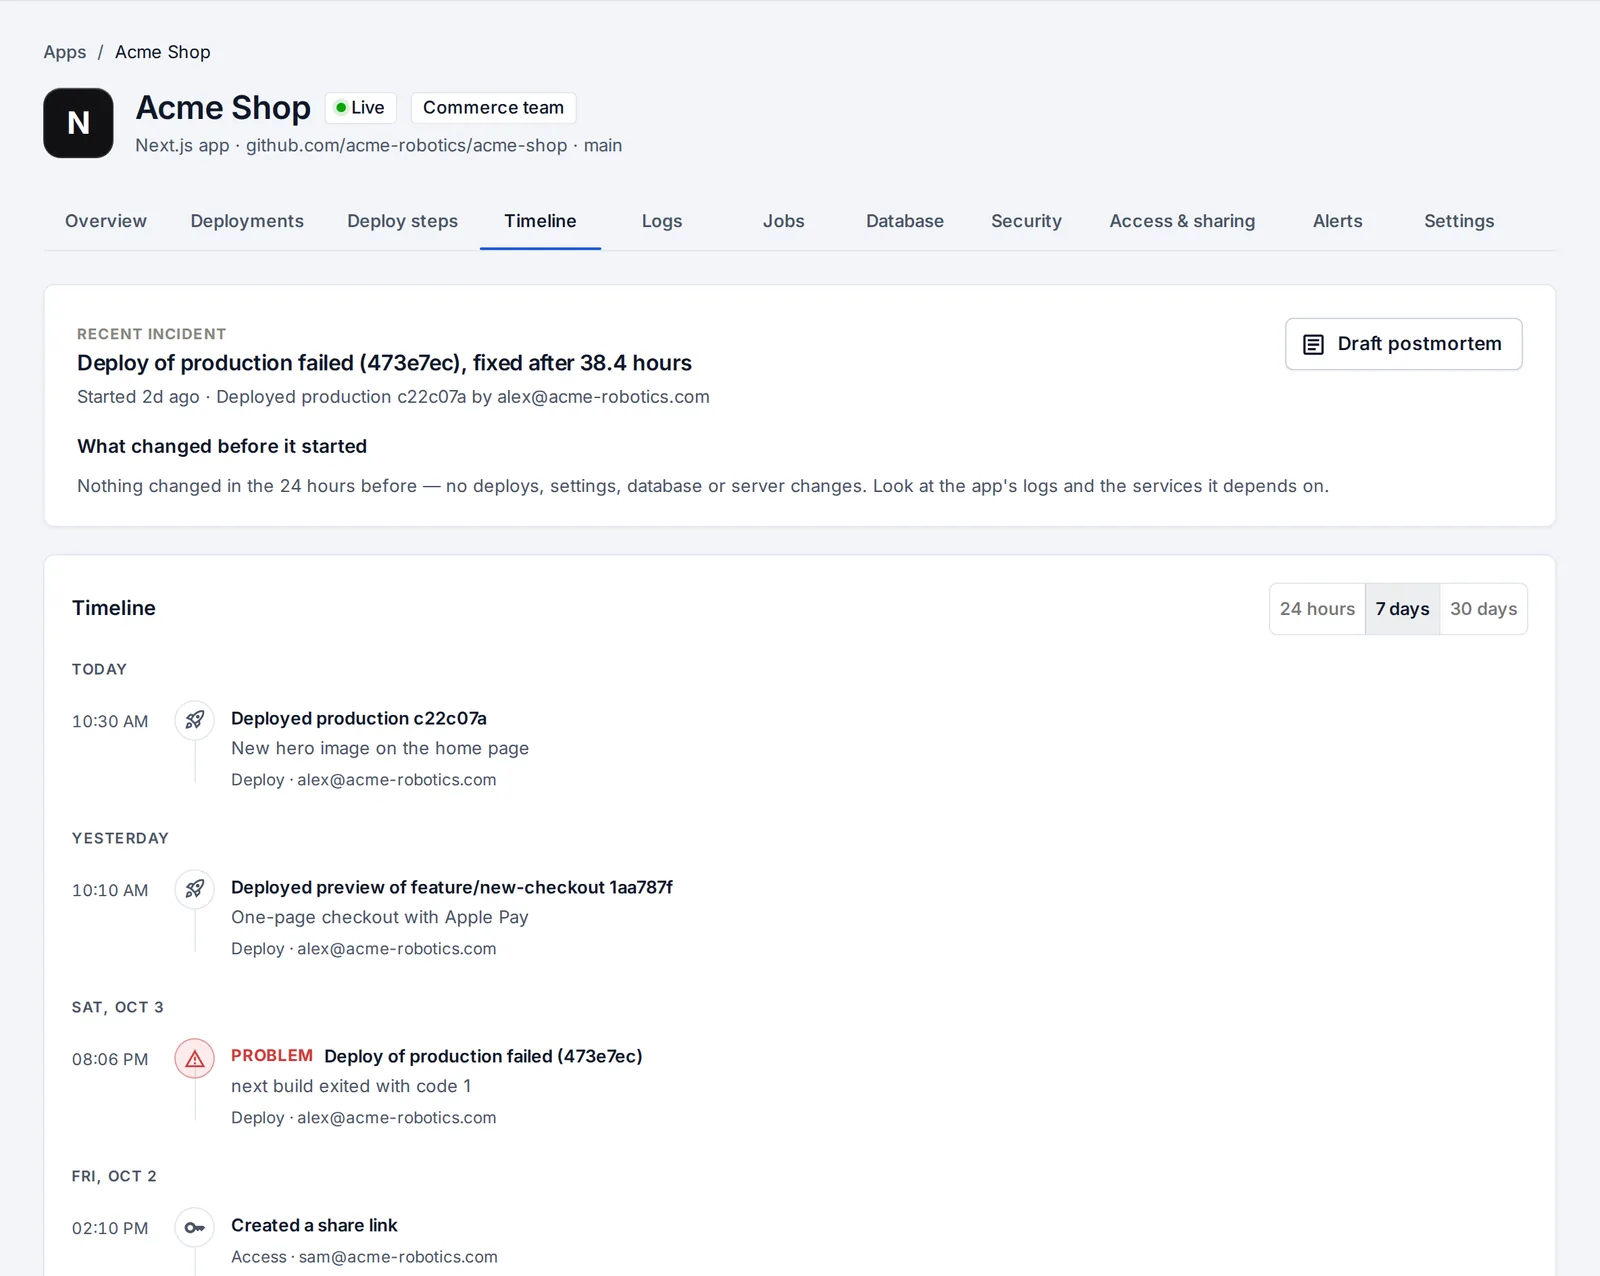This screenshot has width=1600, height=1276.
Task: Select the Timeline tab
Action: [540, 221]
